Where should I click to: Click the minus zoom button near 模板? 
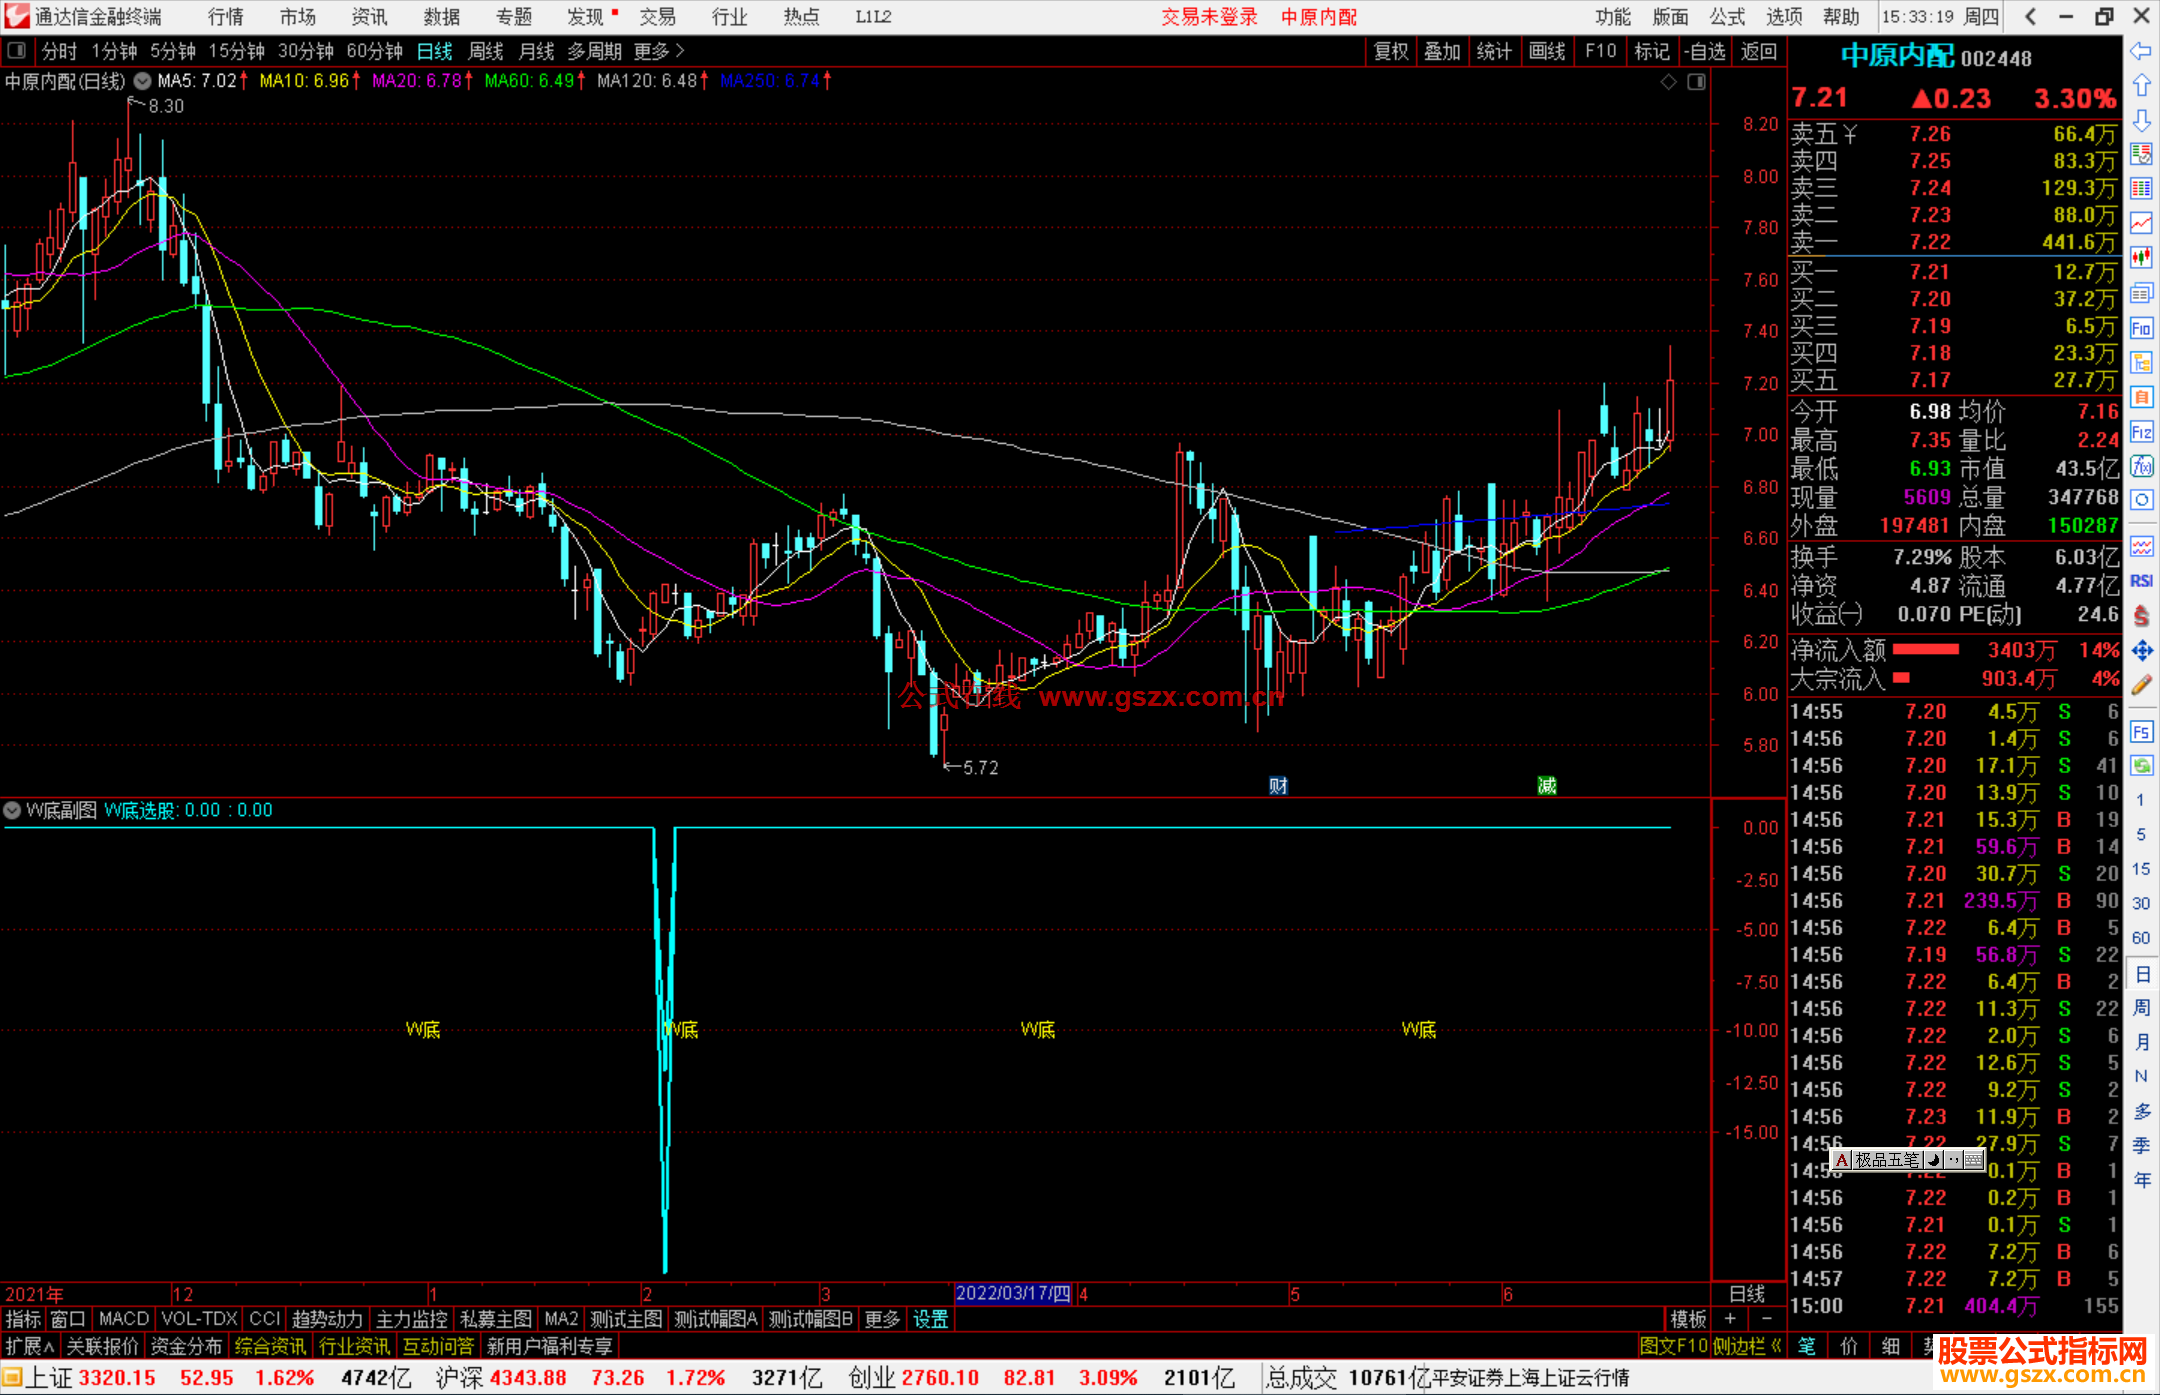(x=1767, y=1319)
